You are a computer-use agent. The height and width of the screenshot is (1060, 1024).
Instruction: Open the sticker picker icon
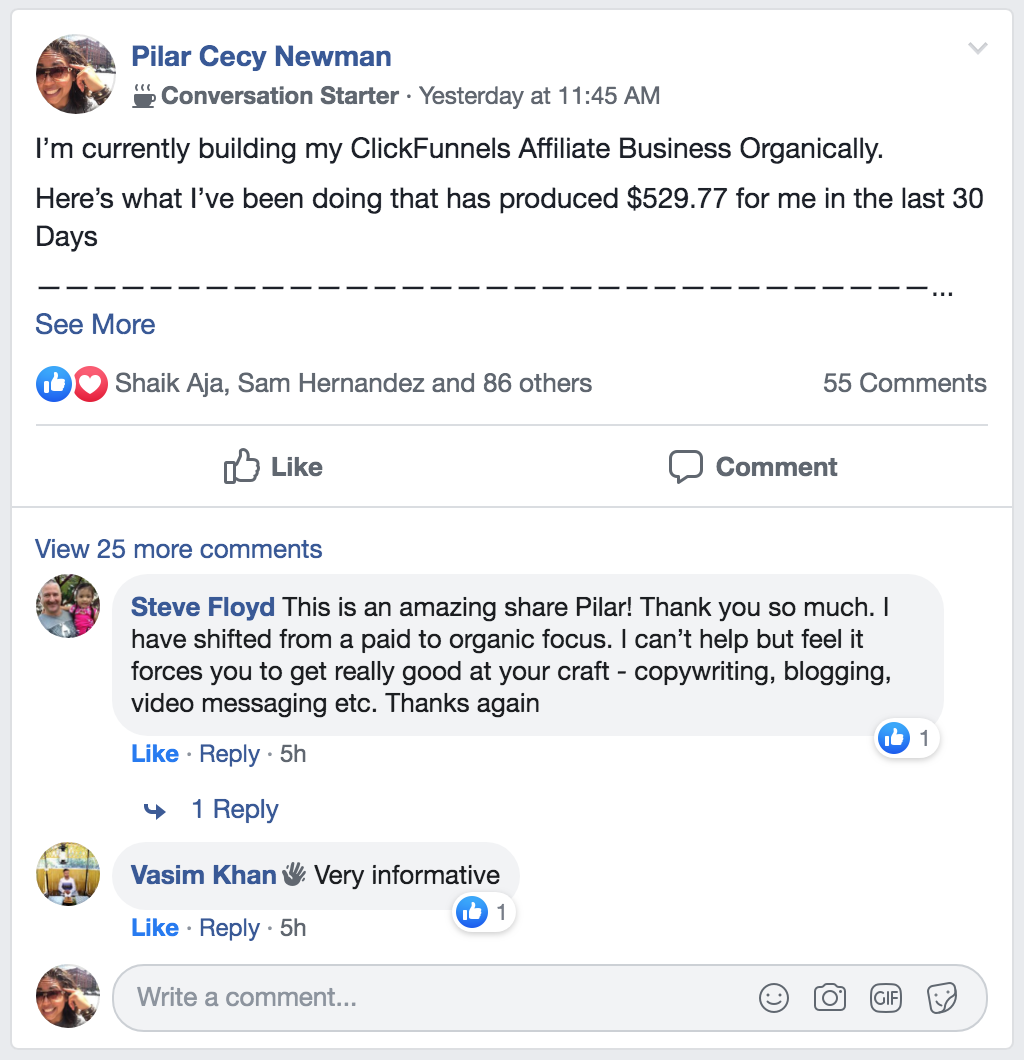click(942, 997)
